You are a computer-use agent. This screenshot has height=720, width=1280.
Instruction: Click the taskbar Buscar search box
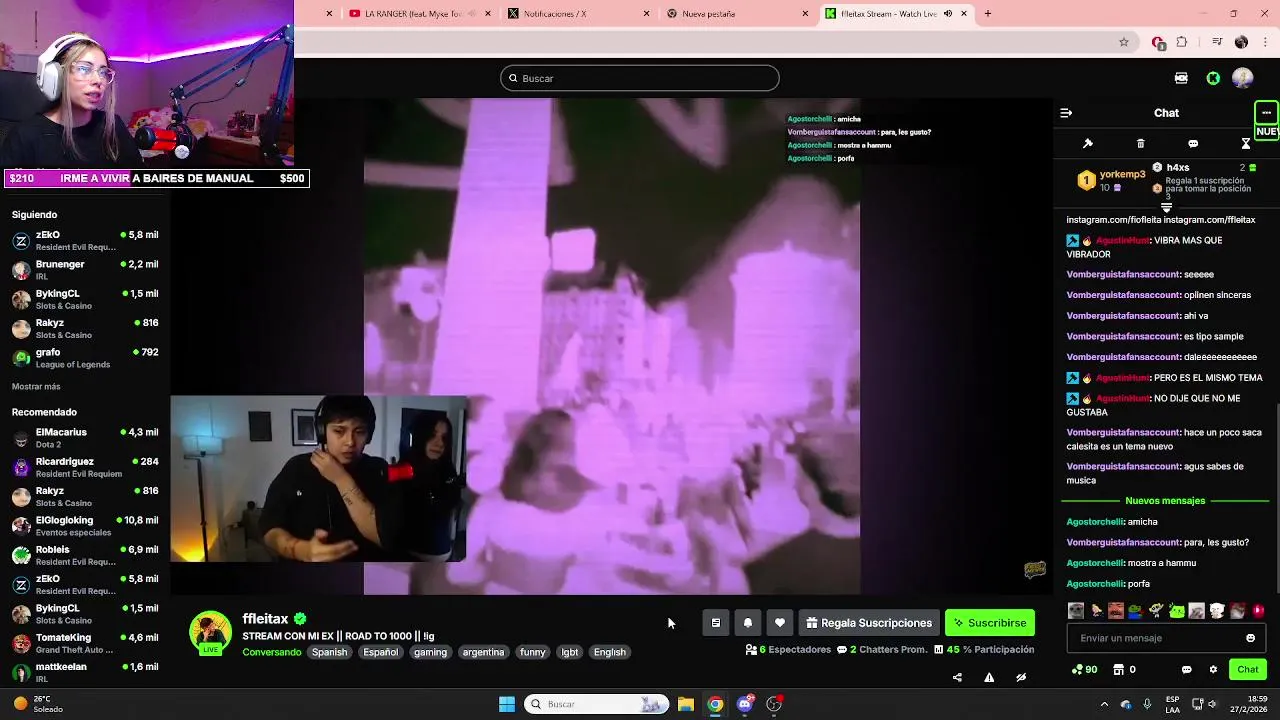pyautogui.click(x=597, y=704)
